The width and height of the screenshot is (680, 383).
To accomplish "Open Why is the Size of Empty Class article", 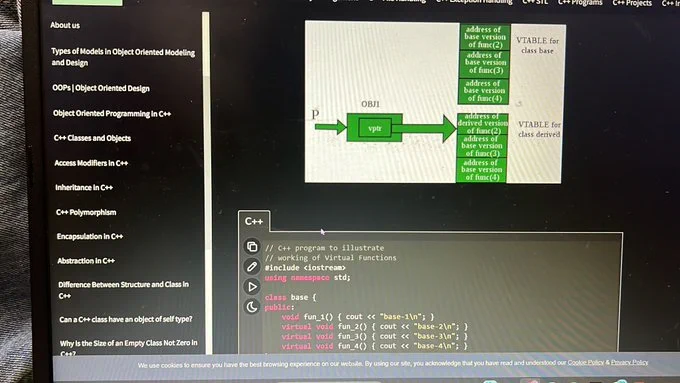I will [129, 347].
